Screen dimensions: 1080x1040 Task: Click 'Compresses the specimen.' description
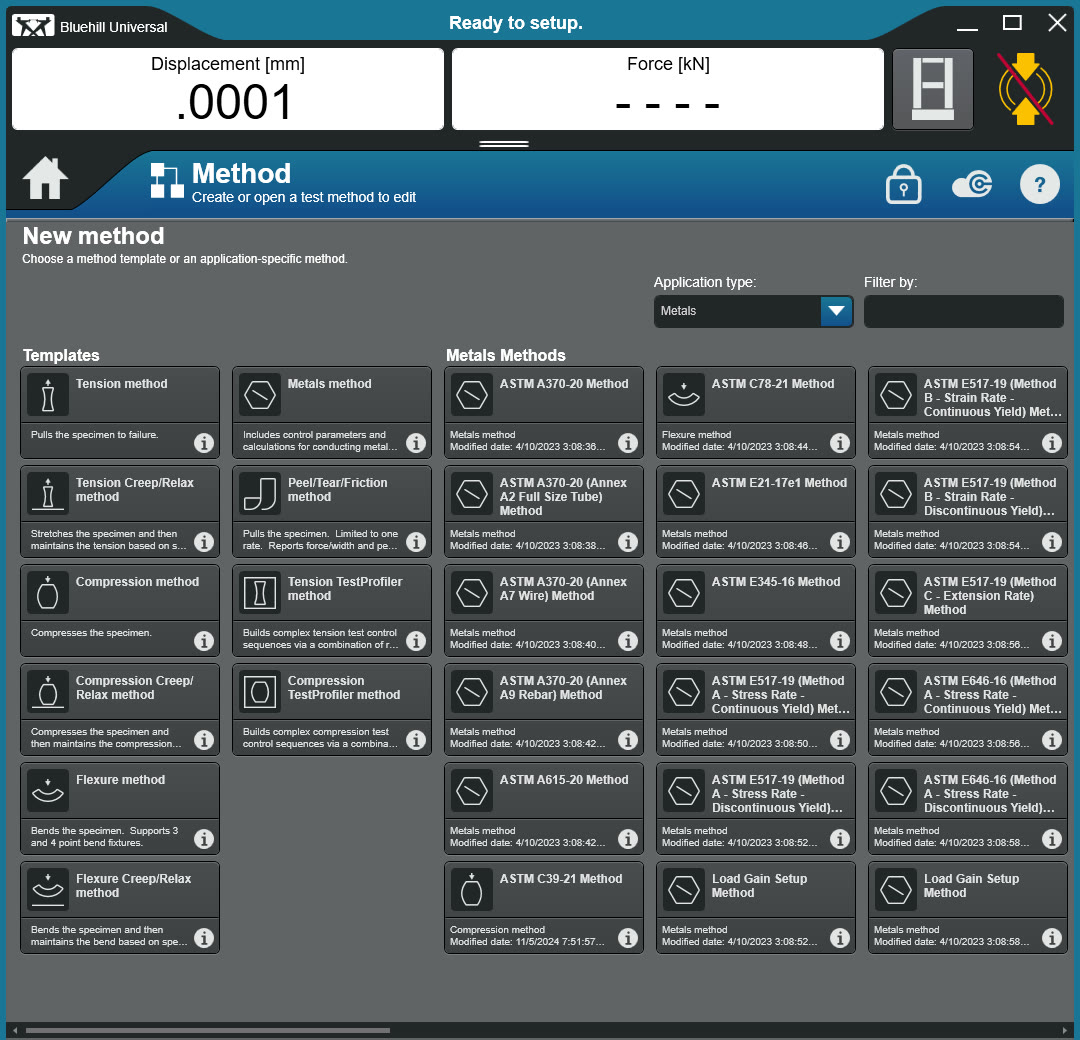click(91, 633)
